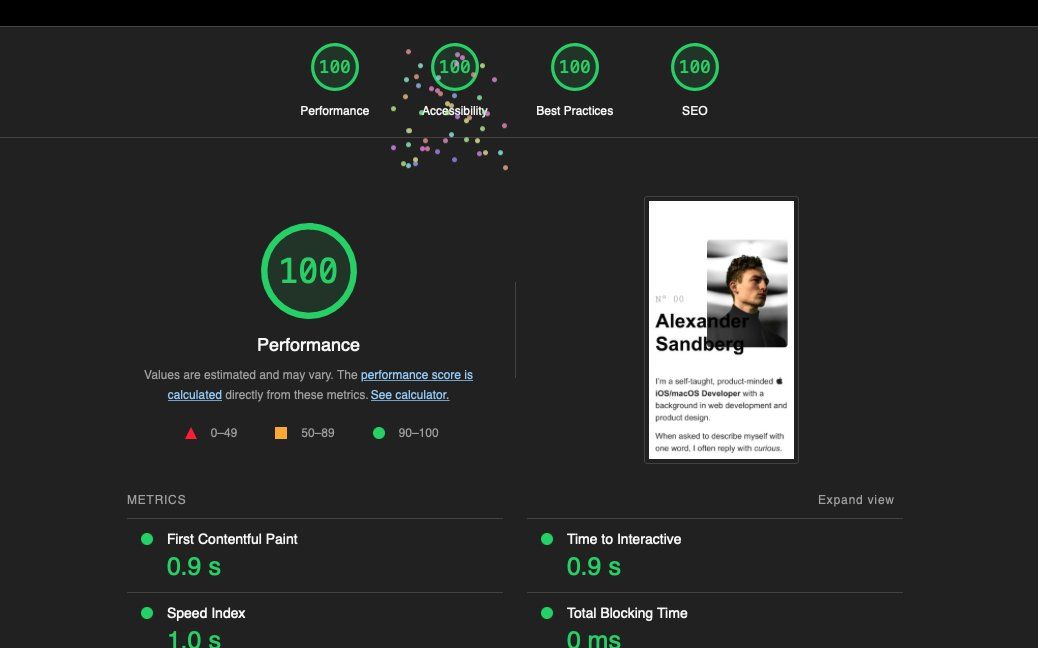Open the 'performance score is calculated' link
The image size is (1038, 648).
416,375
